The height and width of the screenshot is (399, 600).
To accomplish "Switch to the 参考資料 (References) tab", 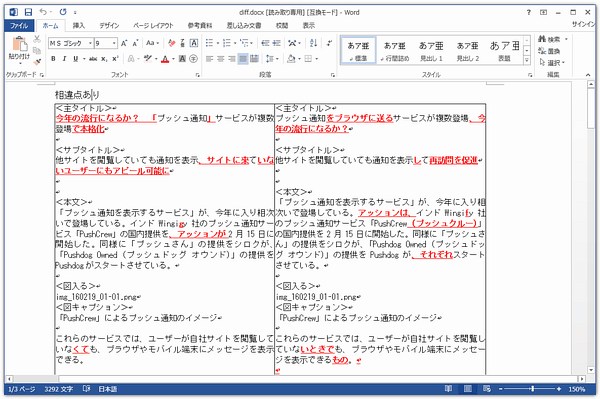I will 200,26.
